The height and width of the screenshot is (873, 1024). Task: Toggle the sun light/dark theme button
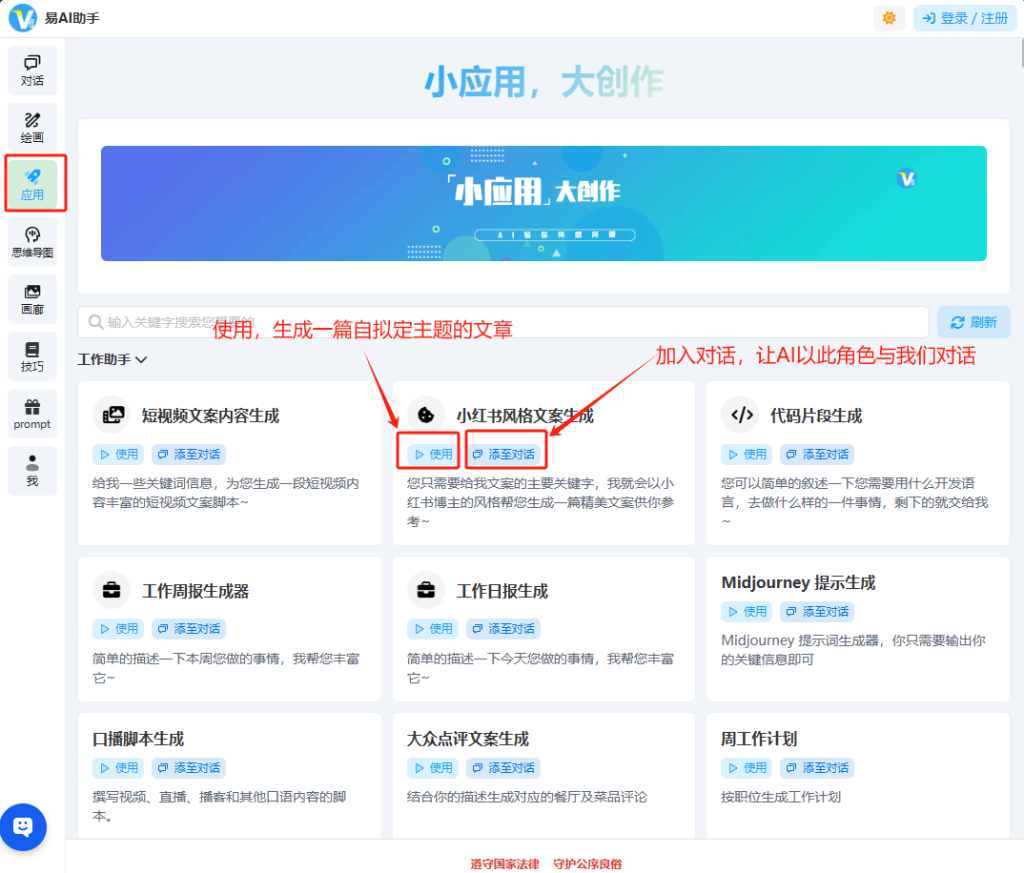pos(888,18)
